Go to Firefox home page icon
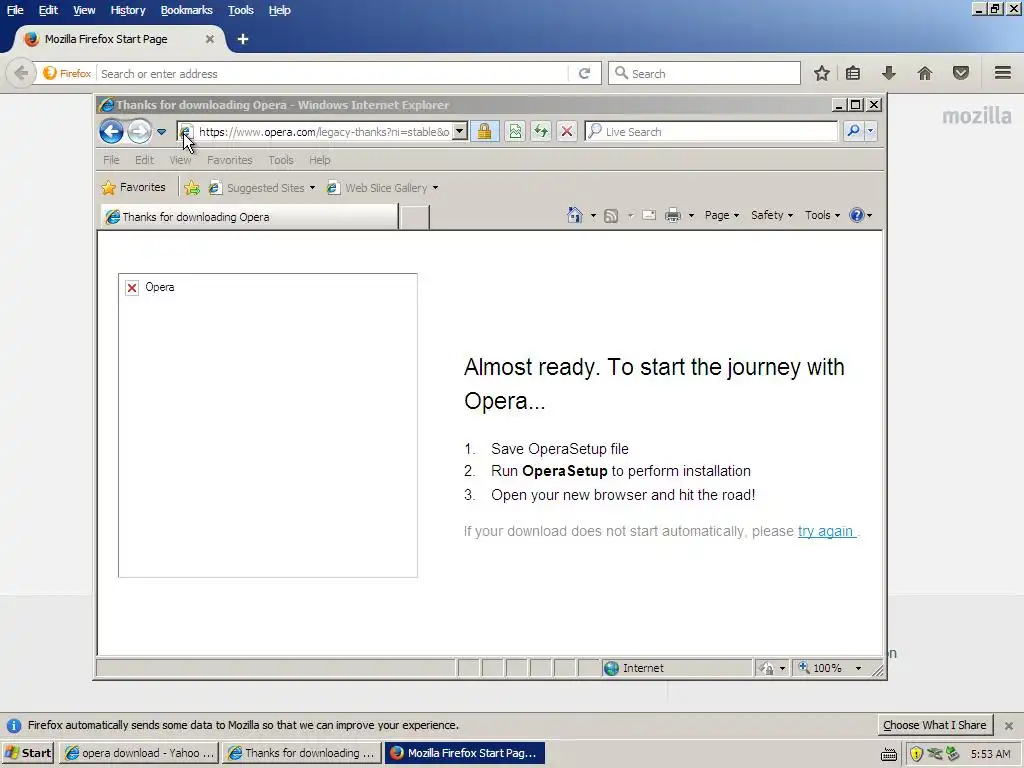Viewport: 1024px width, 768px height. click(x=925, y=73)
